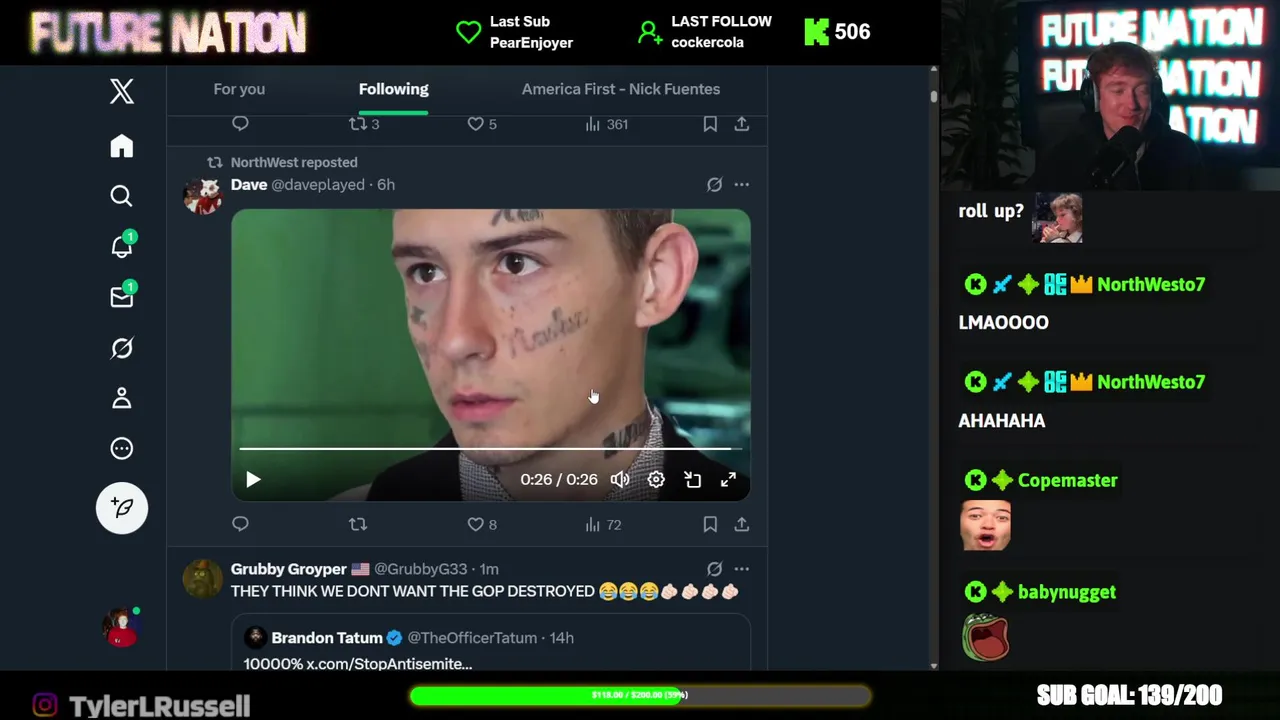Viewport: 1280px width, 720px height.
Task: Toggle fullscreen on the video player
Action: [728, 480]
